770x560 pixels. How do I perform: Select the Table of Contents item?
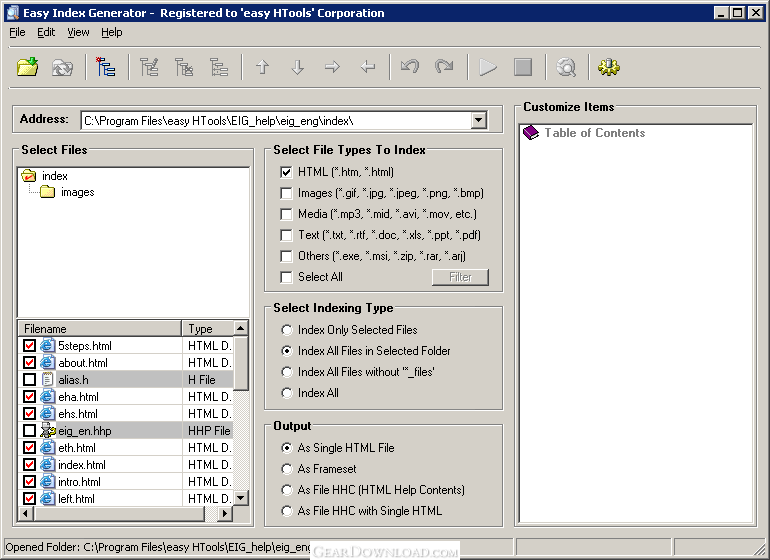click(x=595, y=133)
